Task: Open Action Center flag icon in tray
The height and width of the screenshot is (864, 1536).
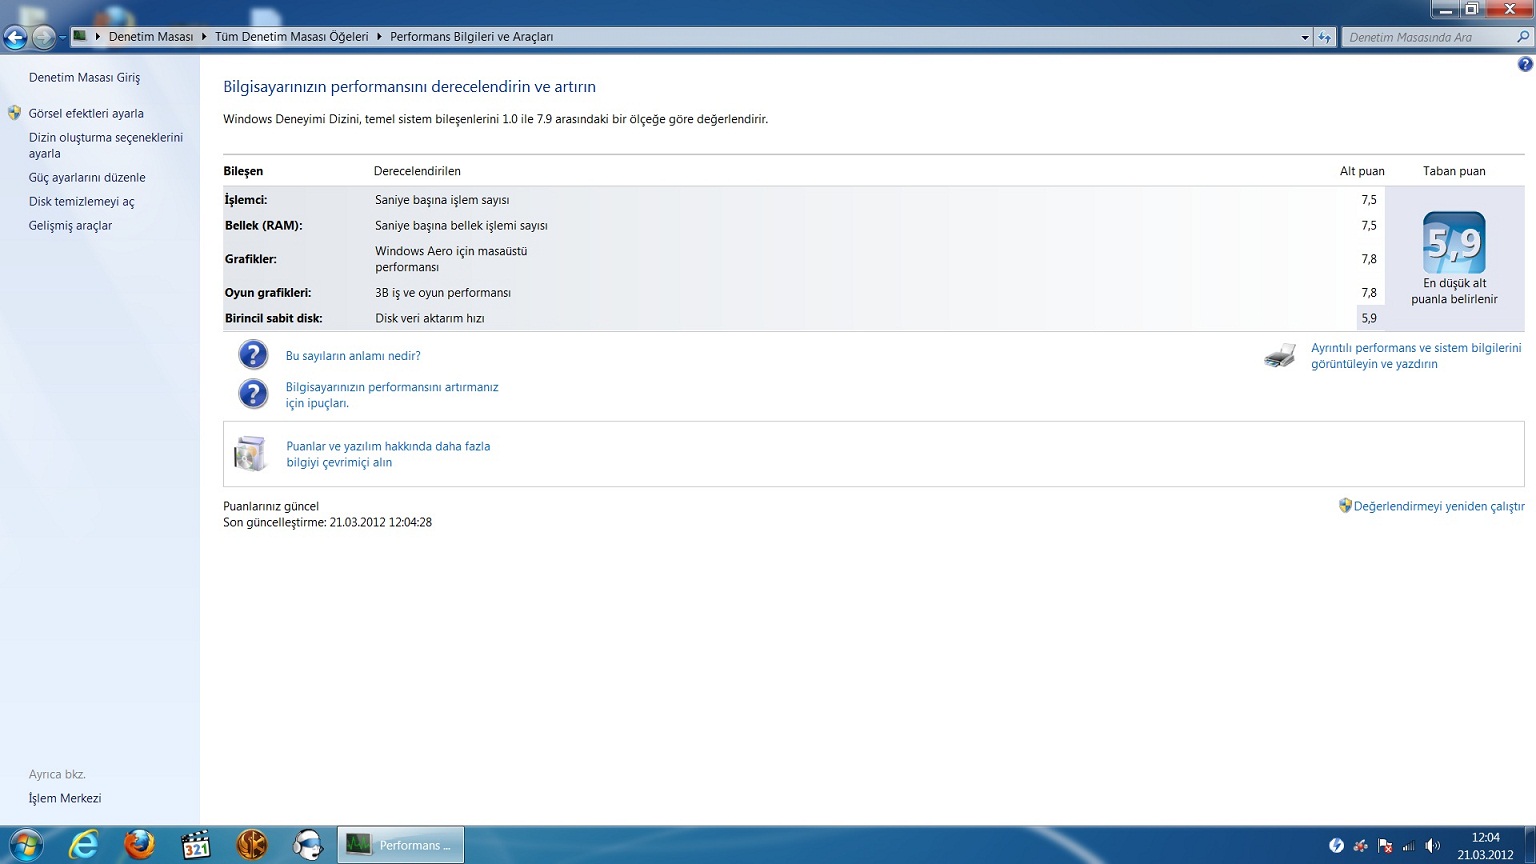Action: point(1385,846)
